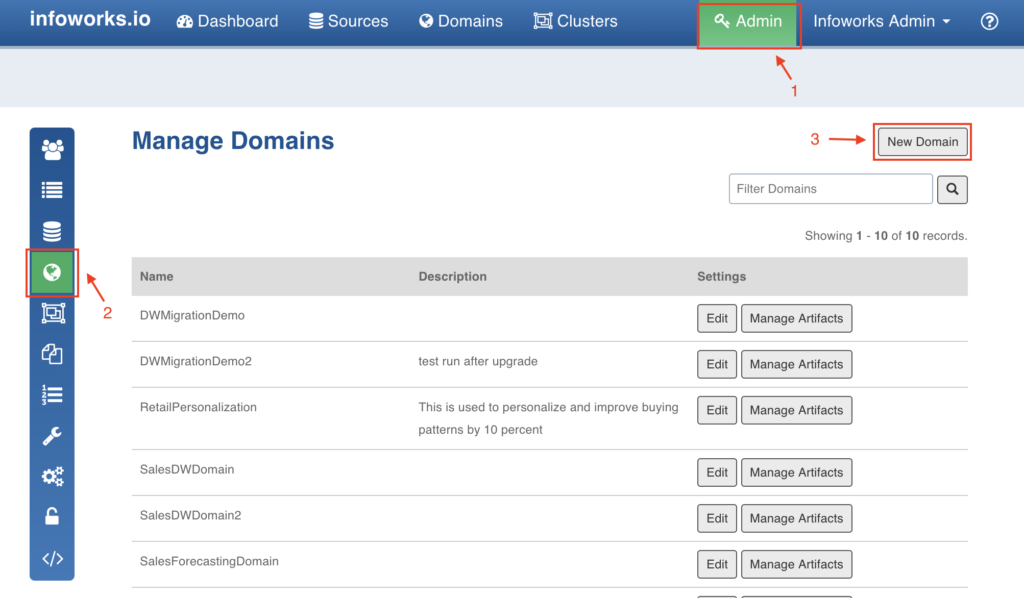Edit the SalesDWDomain domain
Screen dimensions: 1024x598
pos(716,473)
